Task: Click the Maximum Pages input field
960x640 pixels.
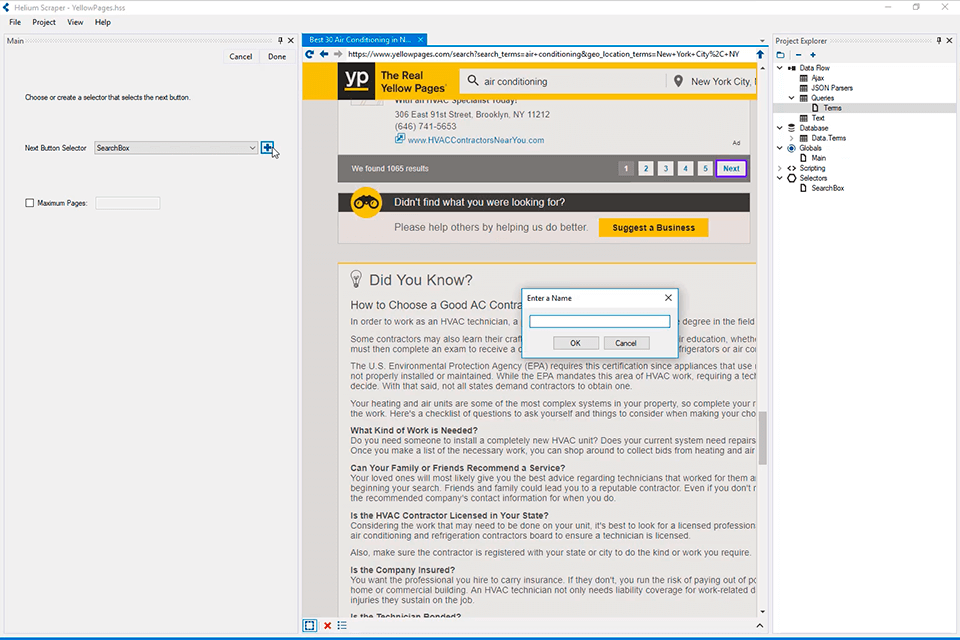Action: (x=127, y=203)
